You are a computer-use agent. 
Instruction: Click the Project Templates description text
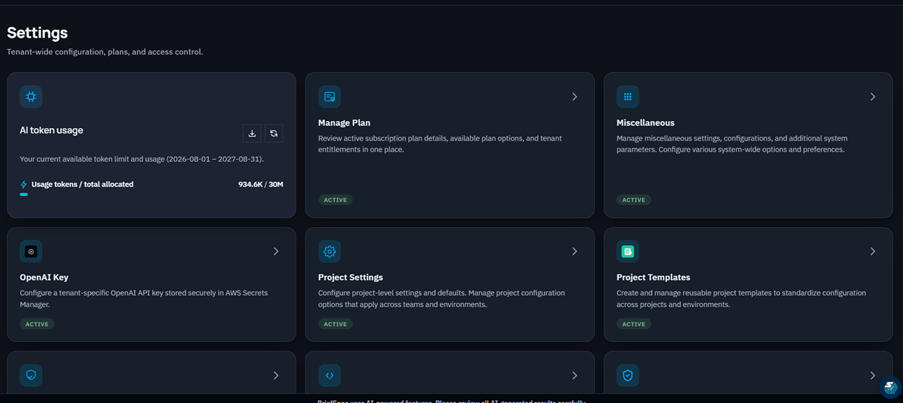(x=741, y=298)
